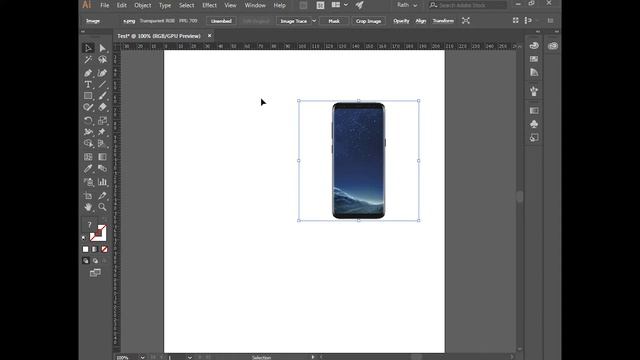The width and height of the screenshot is (640, 360).
Task: Apply Gradient fill mode
Action: [x=95, y=249]
